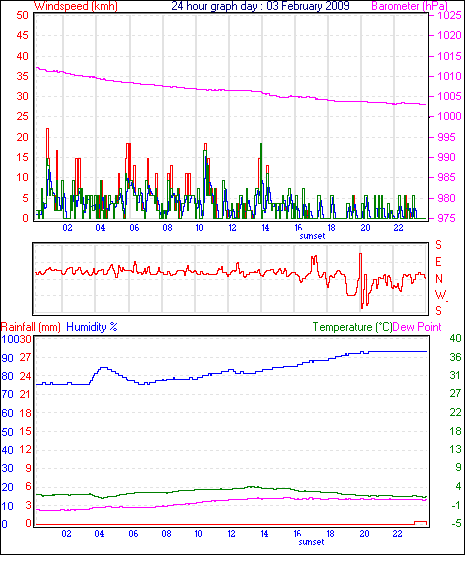466x566 pixels.
Task: Click the "Barometer (hPa)" axis title
Action: (x=410, y=6)
